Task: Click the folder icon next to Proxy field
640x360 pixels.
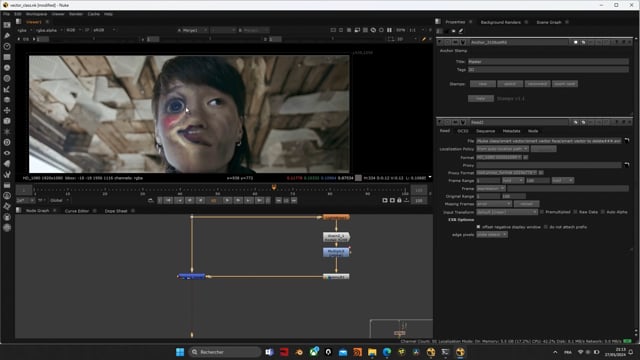Action: 627,165
